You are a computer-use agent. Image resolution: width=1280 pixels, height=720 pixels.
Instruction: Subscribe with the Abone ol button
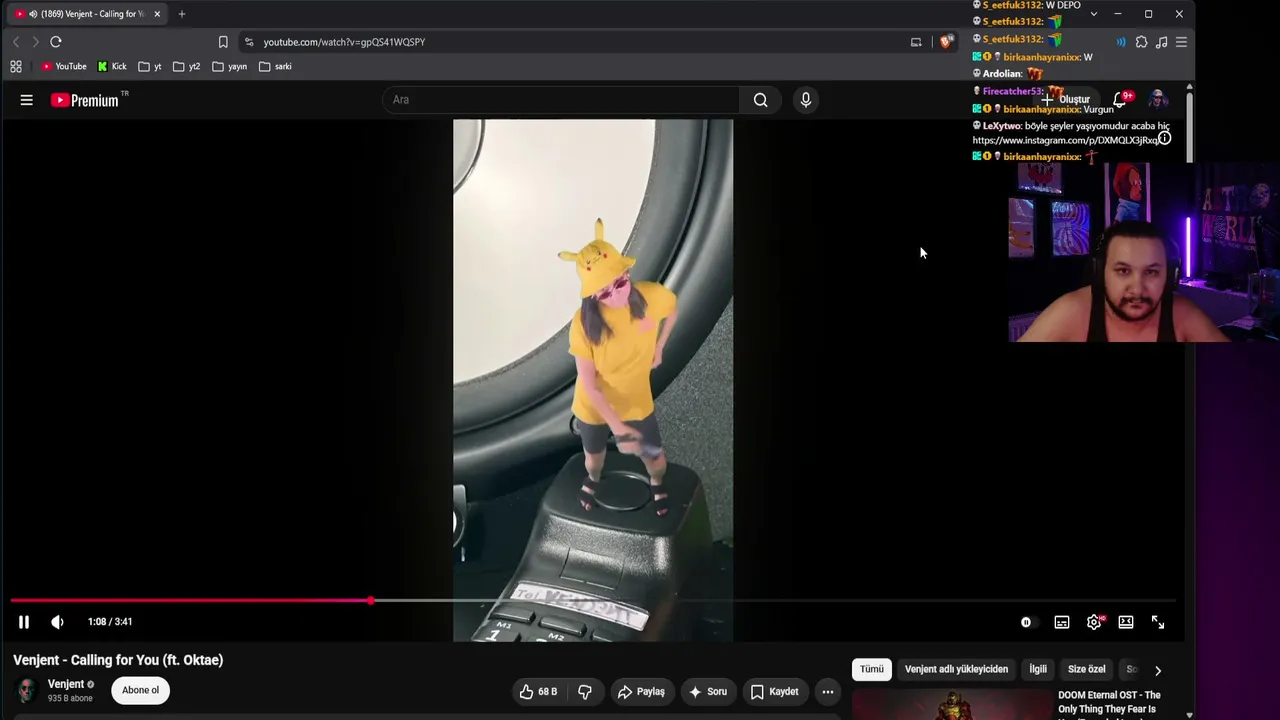(141, 690)
